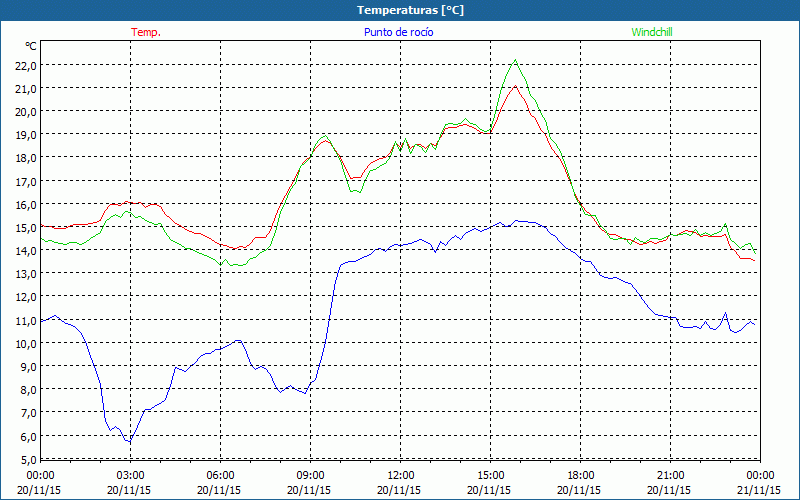Click the 10,0 y-axis label
The image size is (800, 500).
point(25,343)
